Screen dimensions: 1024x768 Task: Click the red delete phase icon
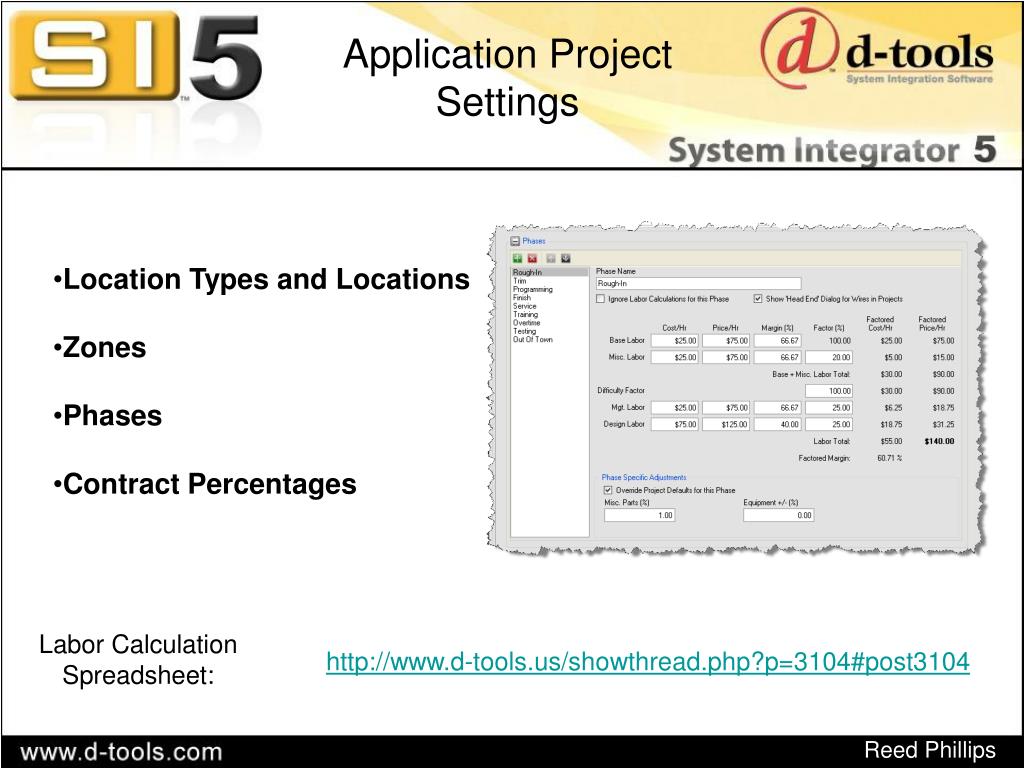(532, 259)
